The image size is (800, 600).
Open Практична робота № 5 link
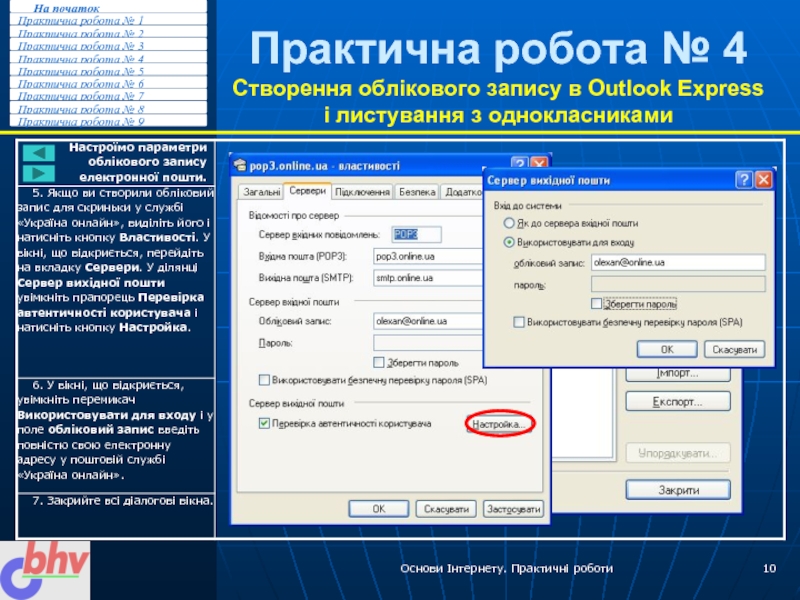coord(81,71)
